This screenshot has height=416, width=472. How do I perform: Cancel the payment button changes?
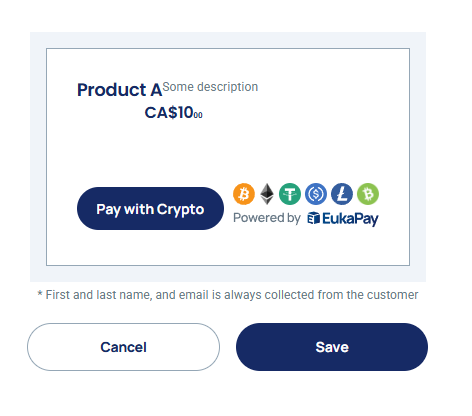coord(123,347)
